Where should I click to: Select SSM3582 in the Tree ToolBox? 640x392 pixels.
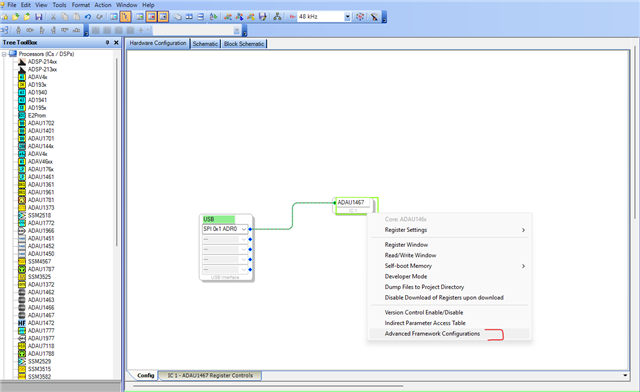coord(39,376)
